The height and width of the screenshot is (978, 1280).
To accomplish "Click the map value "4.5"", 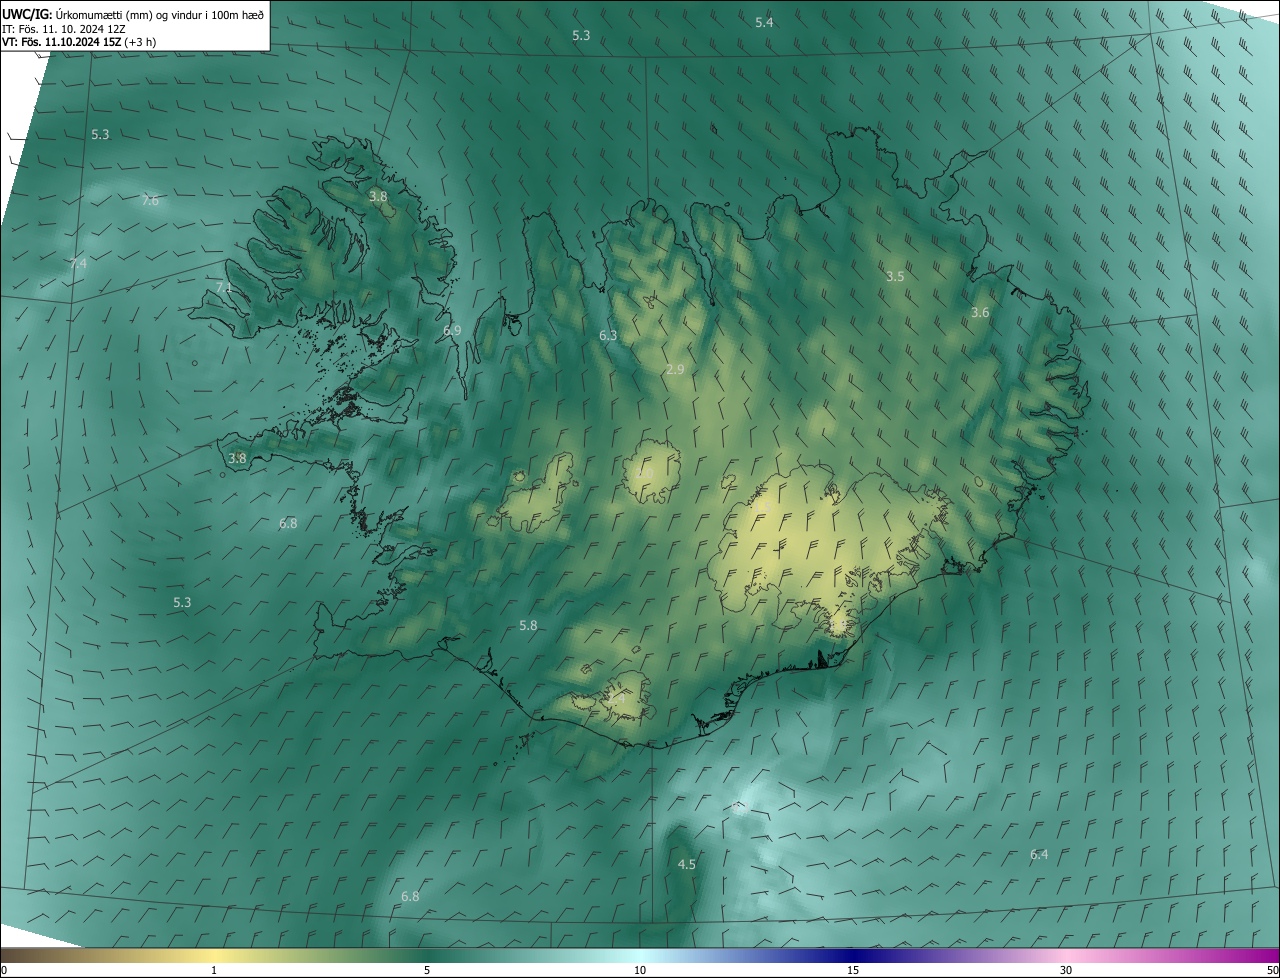I will [x=687, y=865].
